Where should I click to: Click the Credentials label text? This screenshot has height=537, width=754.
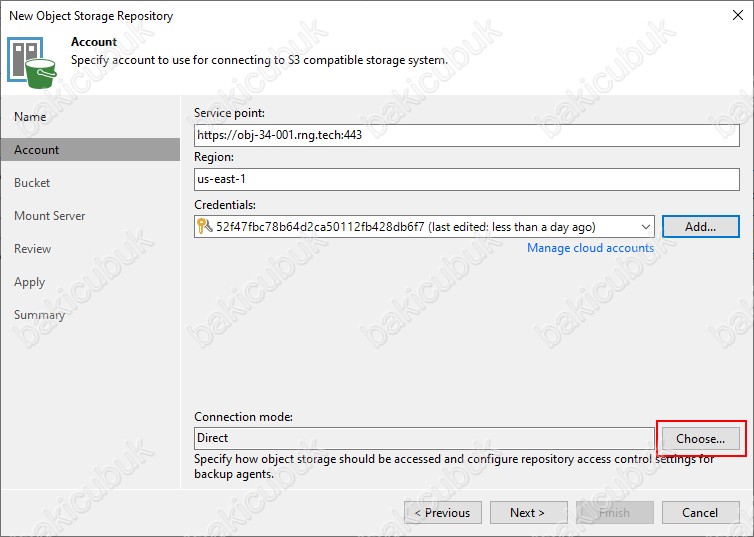pyautogui.click(x=225, y=205)
